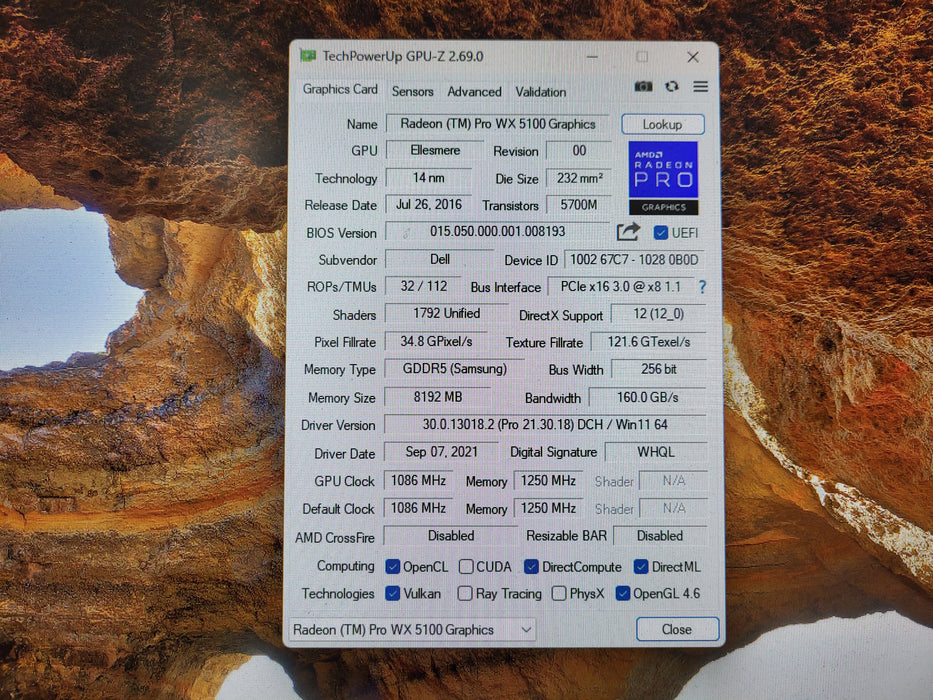Toggle the PhysX checkbox
The width and height of the screenshot is (933, 700).
click(x=559, y=593)
